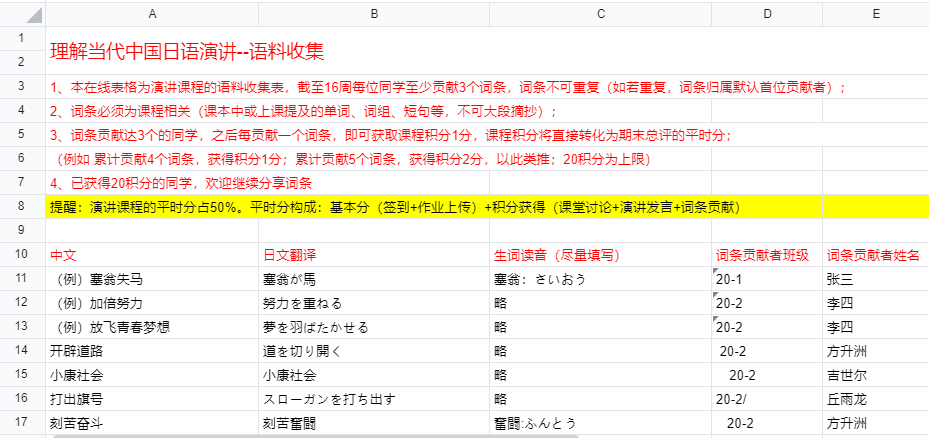Viewport: 929px width, 438px height.
Task: Click the rule 3 cell starting 3、词条贡献达3个
Action: pos(391,135)
